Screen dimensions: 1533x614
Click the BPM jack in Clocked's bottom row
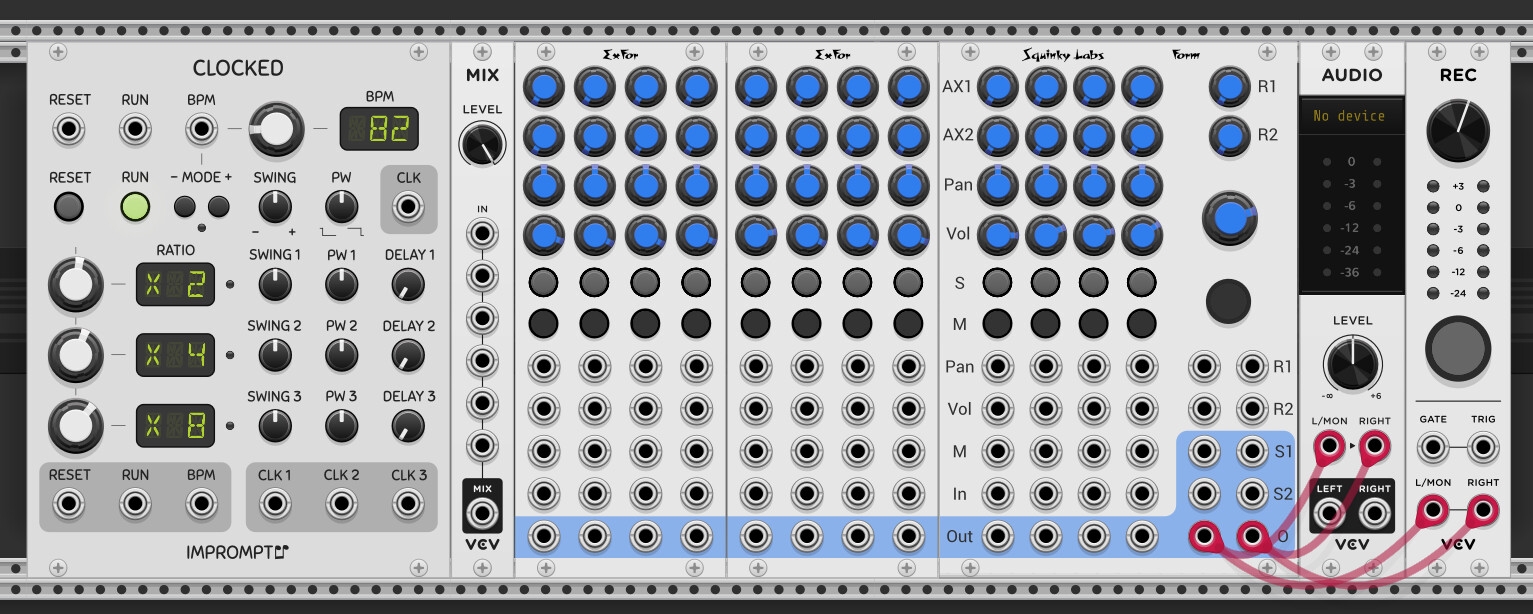[x=201, y=503]
